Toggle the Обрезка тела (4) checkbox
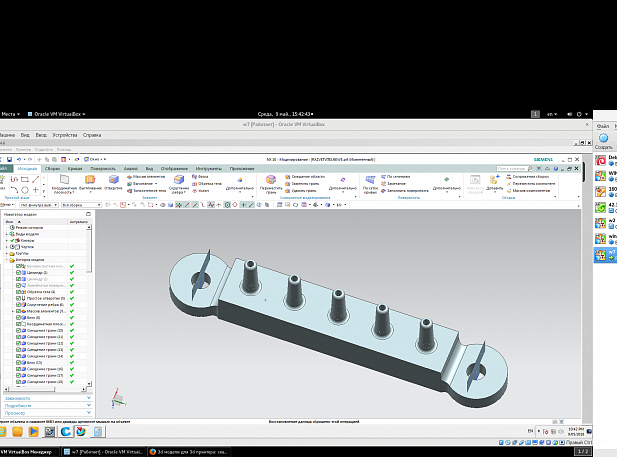 tap(19, 291)
